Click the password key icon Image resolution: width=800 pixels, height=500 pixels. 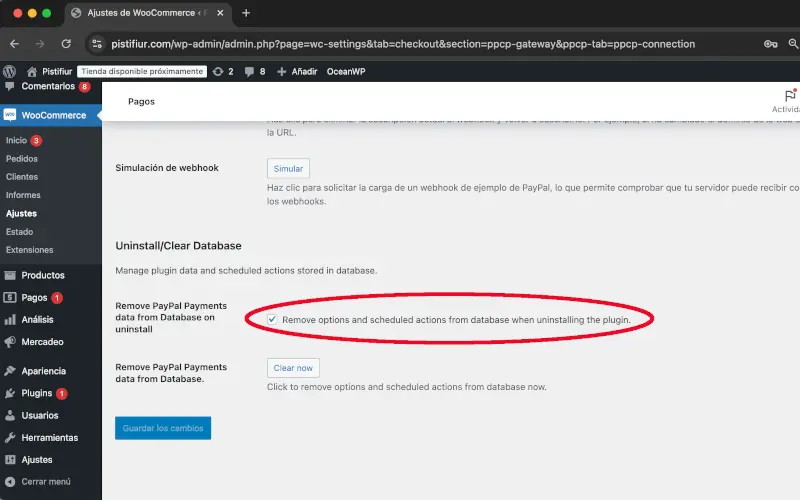pyautogui.click(x=770, y=44)
